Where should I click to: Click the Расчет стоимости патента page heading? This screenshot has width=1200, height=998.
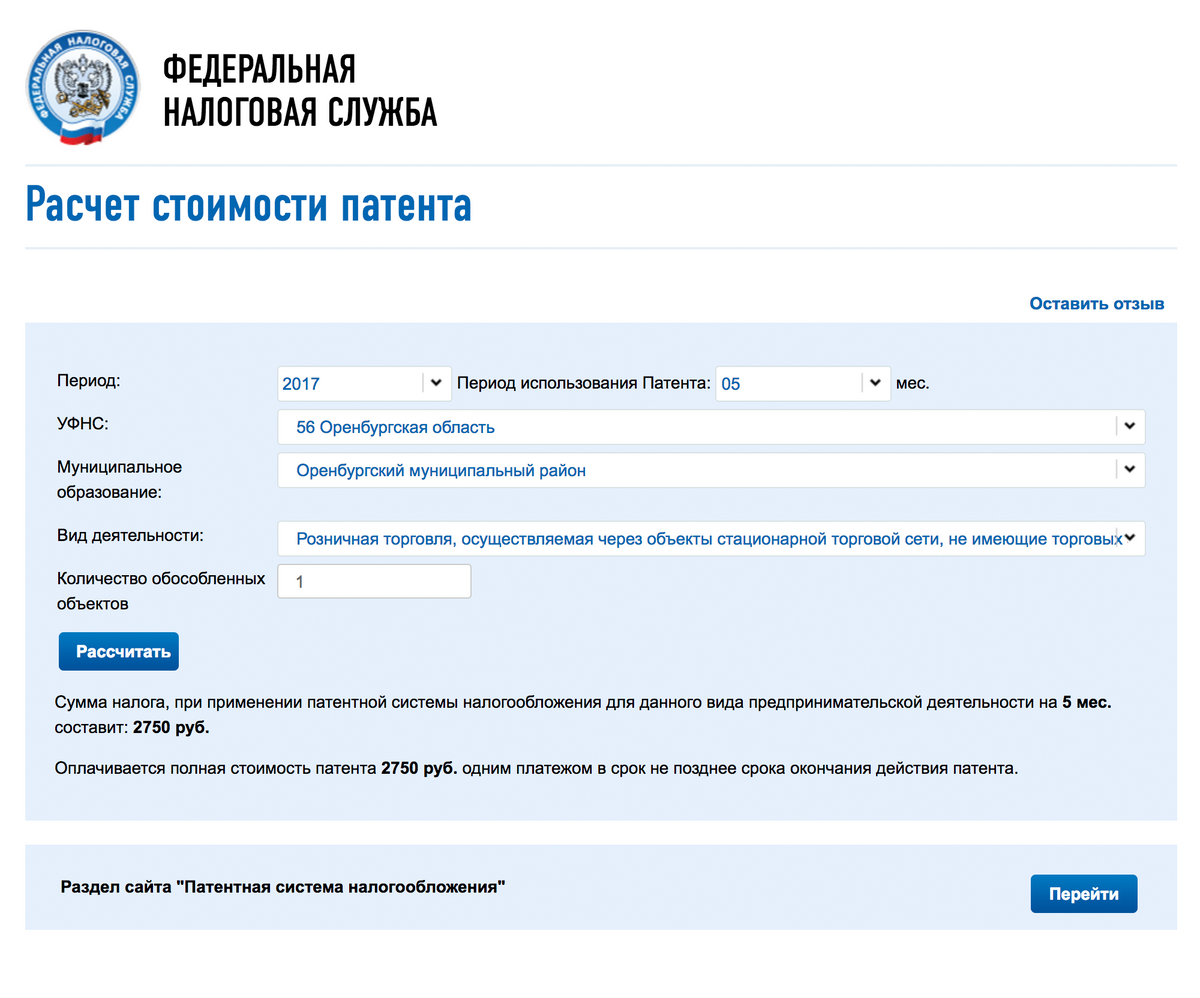248,204
